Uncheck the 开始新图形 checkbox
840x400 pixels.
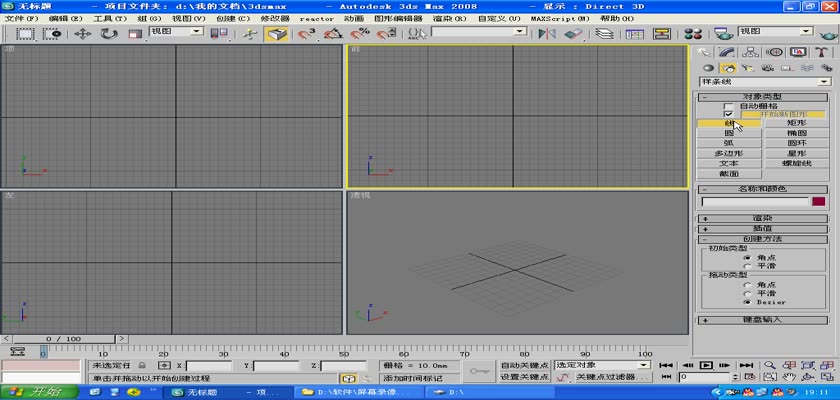tap(728, 115)
